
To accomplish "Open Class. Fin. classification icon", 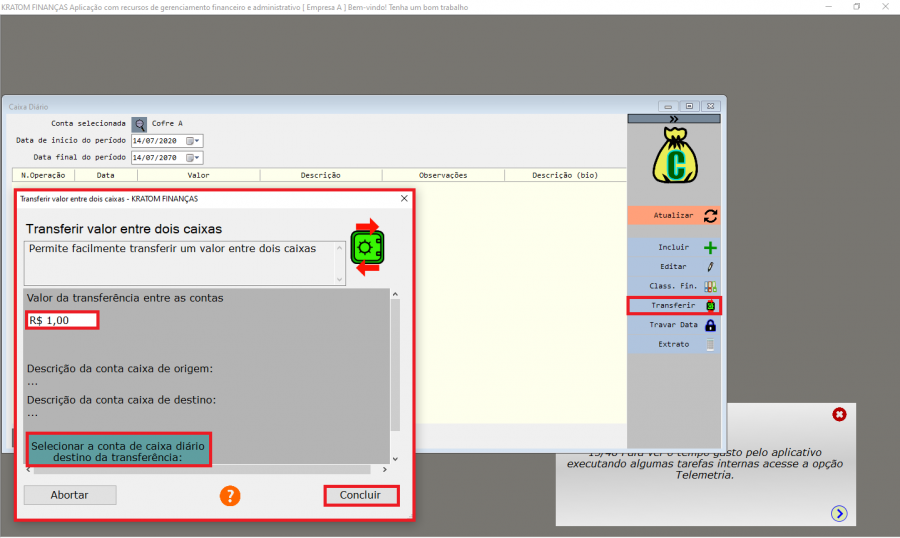I will [x=711, y=286].
